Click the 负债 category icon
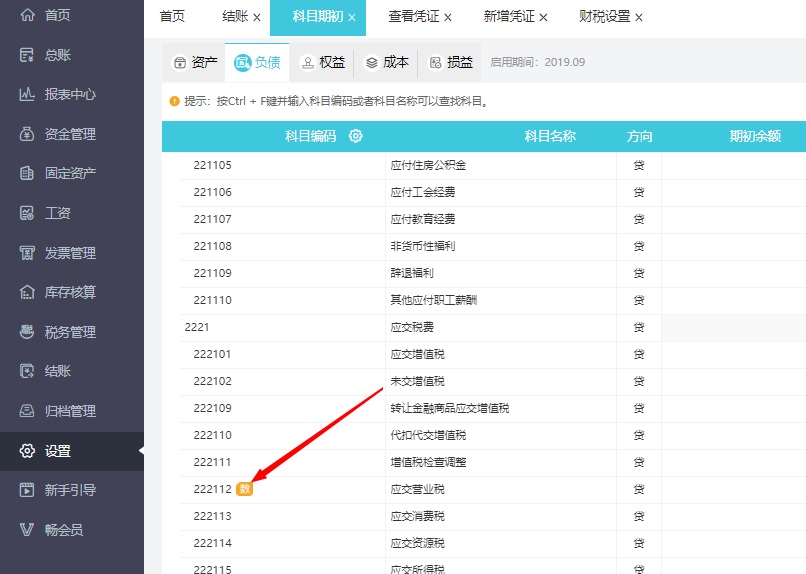The image size is (806, 574). click(x=243, y=63)
